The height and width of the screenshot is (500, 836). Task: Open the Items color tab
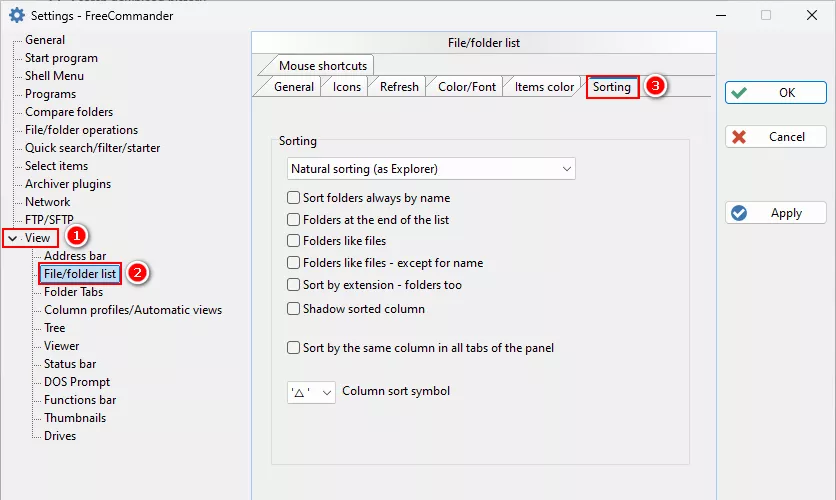[544, 87]
